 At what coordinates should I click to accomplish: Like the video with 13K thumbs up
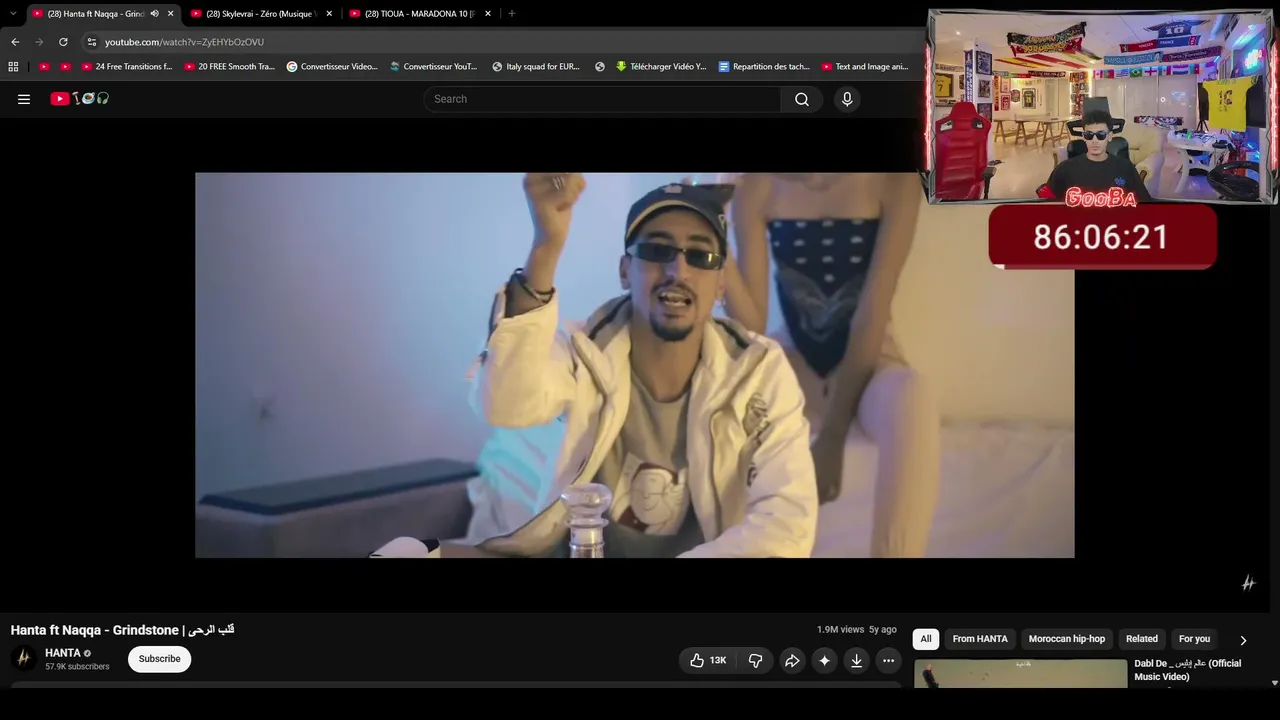[x=708, y=660]
